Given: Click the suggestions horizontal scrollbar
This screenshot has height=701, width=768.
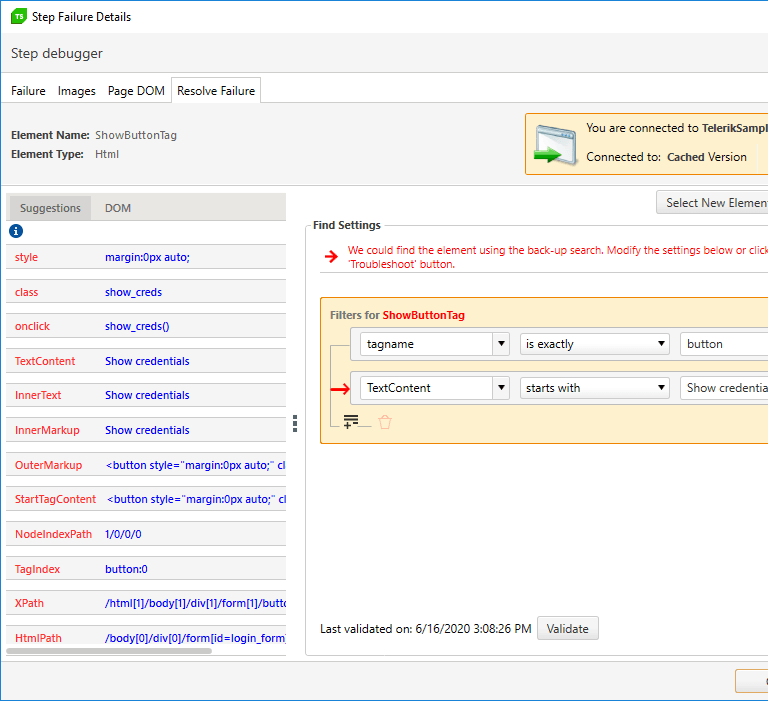Looking at the screenshot, I should 109,651.
